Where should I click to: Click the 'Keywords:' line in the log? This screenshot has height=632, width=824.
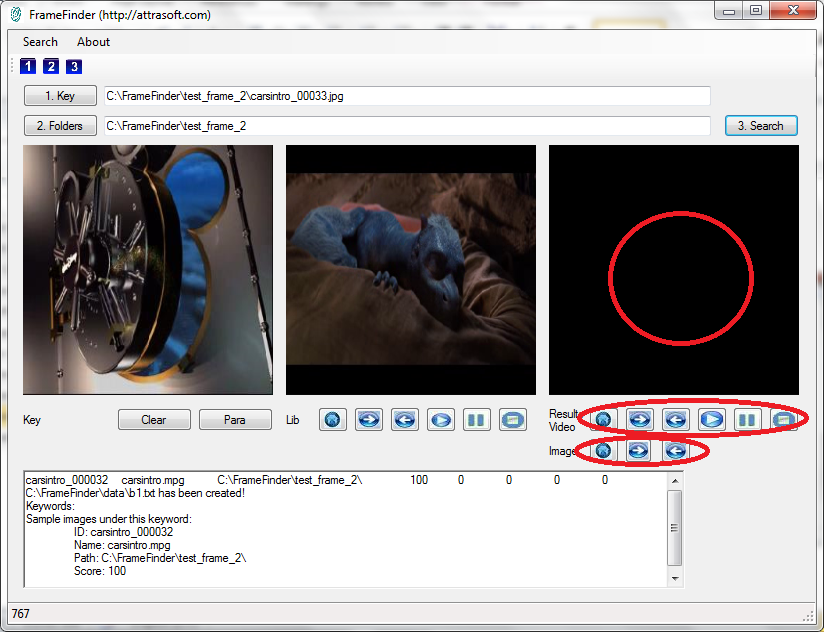(50, 506)
